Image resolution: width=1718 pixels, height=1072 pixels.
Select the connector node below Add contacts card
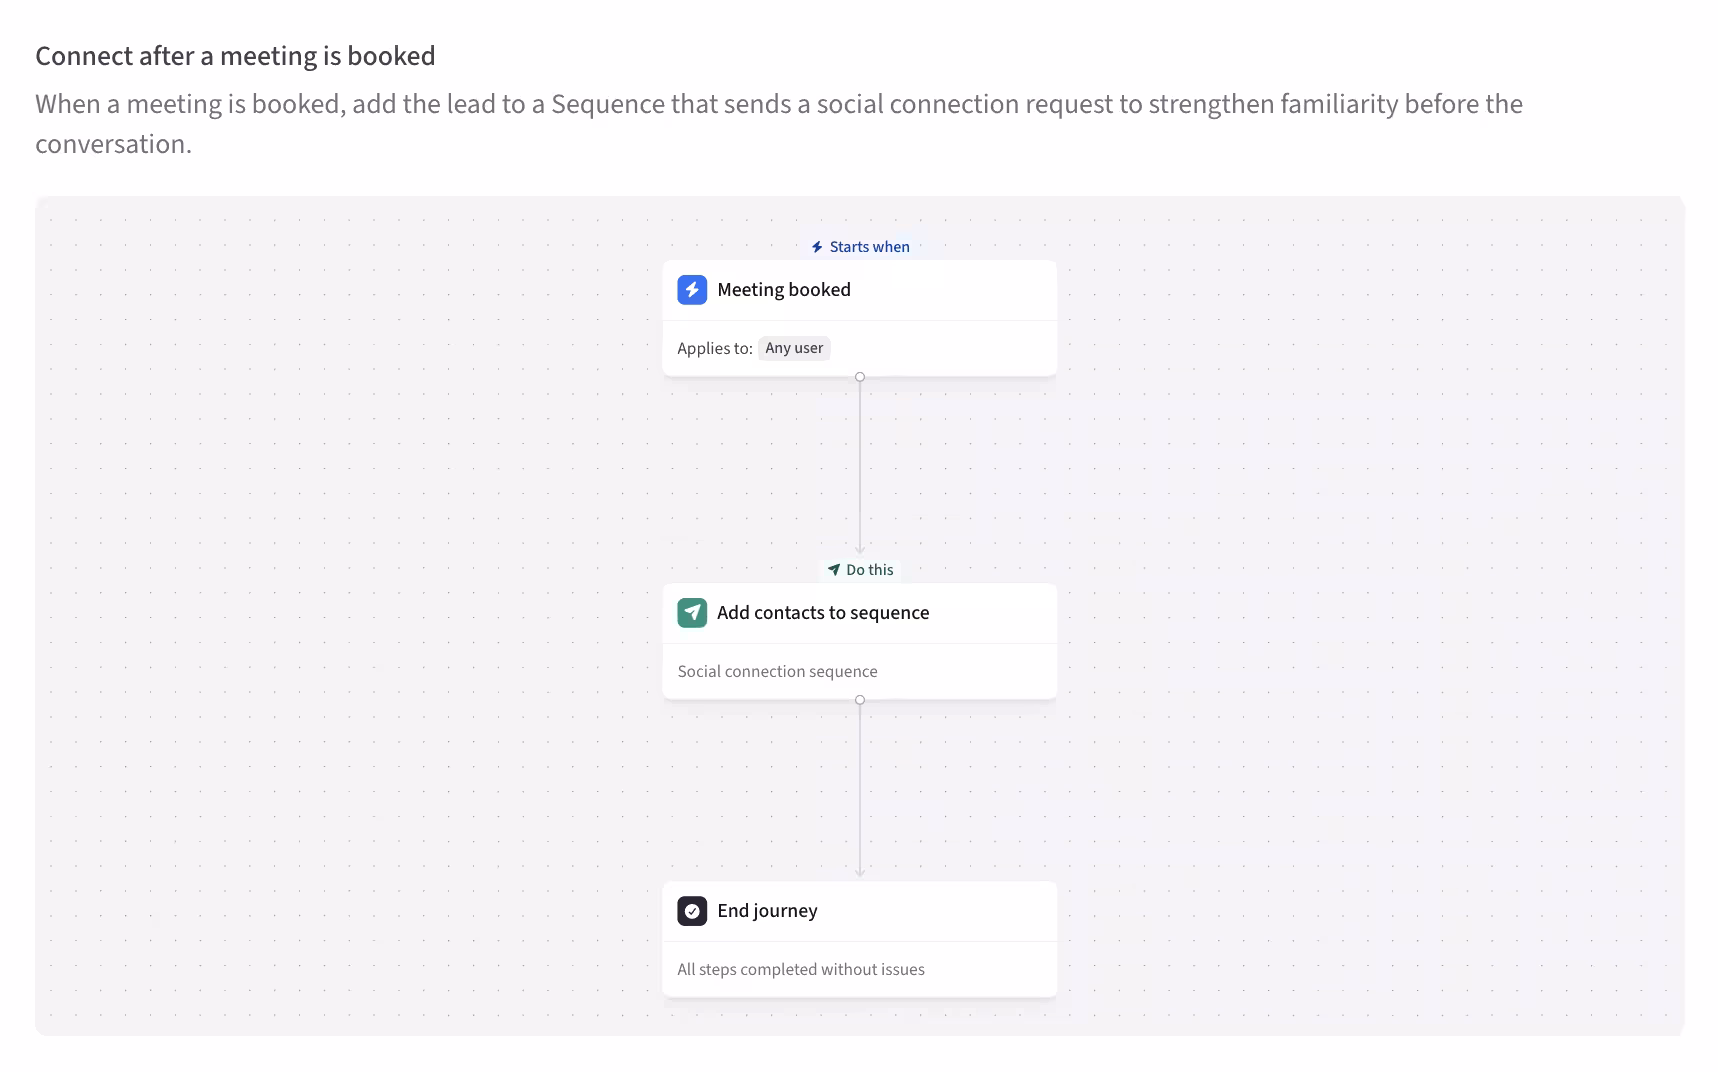click(860, 700)
